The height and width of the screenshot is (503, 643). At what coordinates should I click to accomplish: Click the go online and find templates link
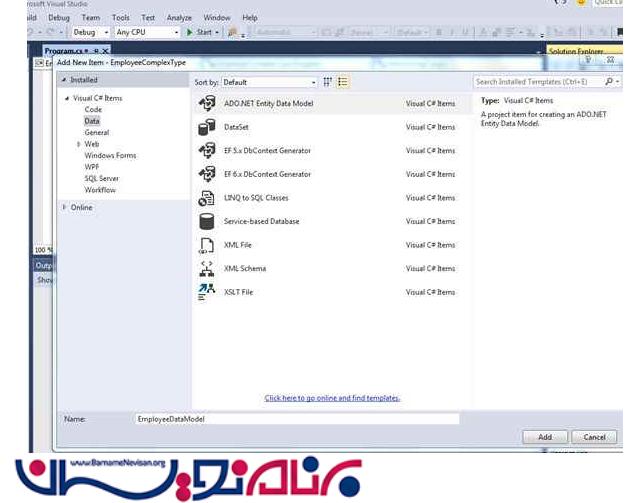[332, 398]
